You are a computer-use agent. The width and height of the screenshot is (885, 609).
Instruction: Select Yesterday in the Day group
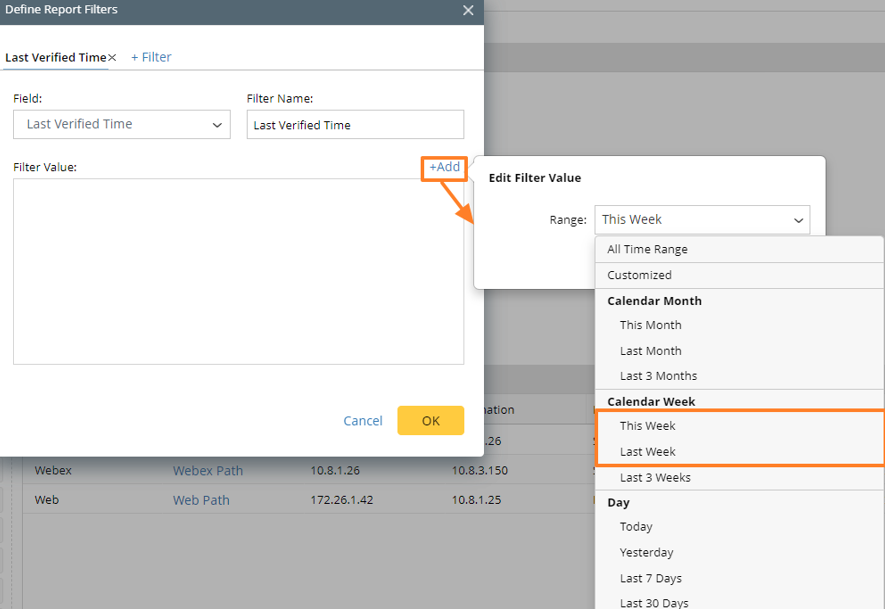pyautogui.click(x=739, y=553)
